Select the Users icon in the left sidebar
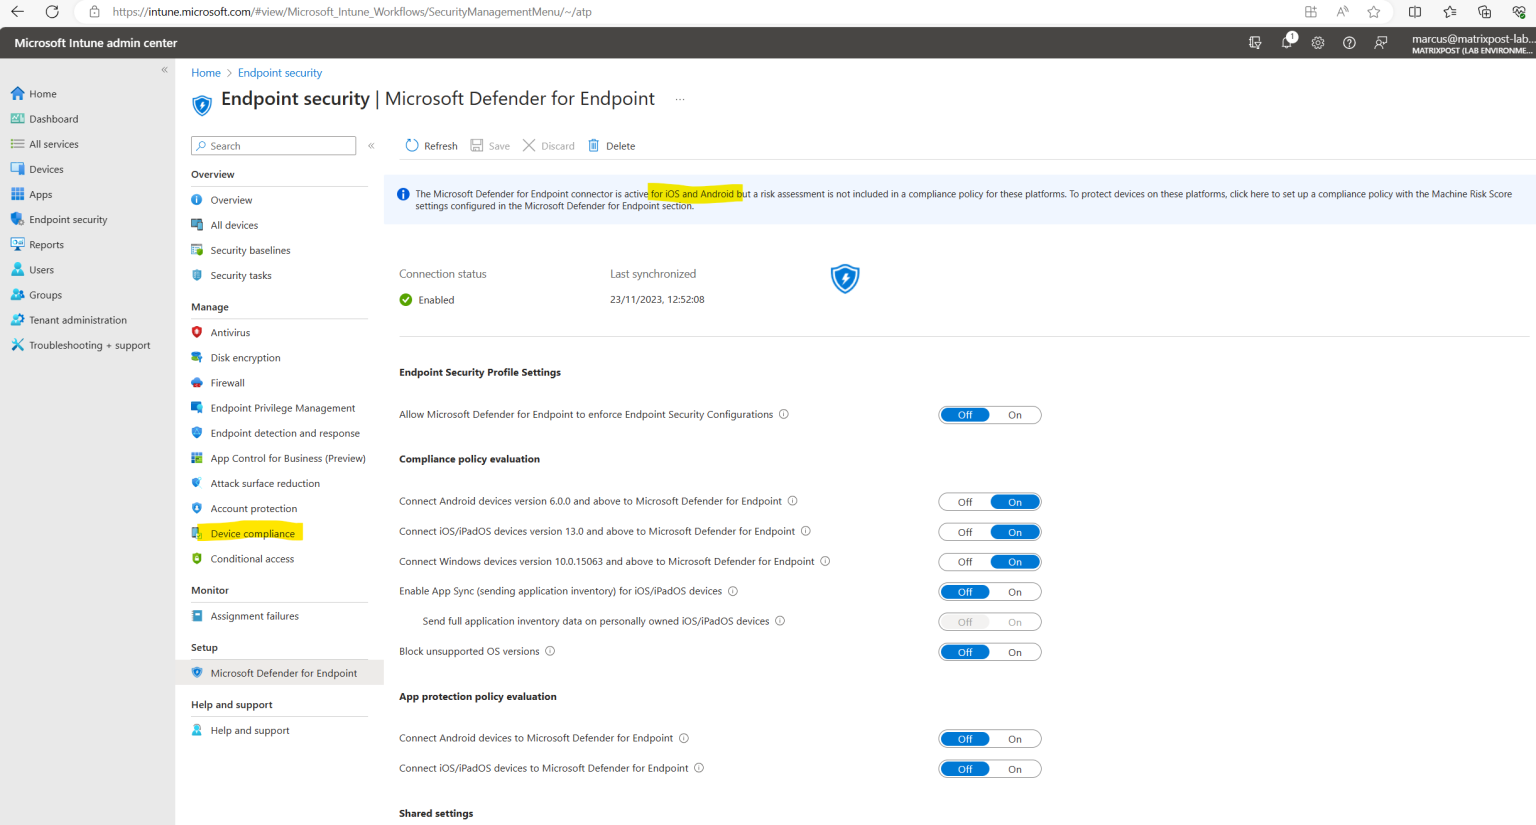 18,269
